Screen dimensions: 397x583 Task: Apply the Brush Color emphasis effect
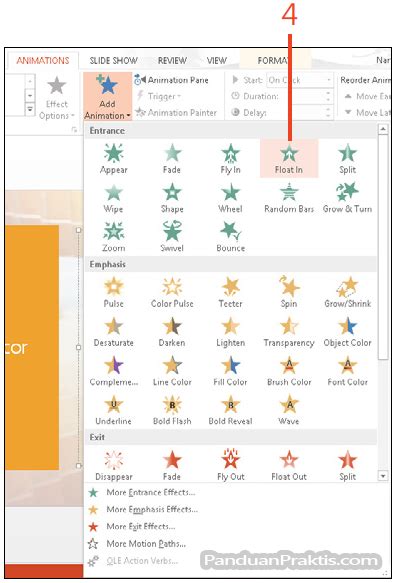[x=289, y=371]
